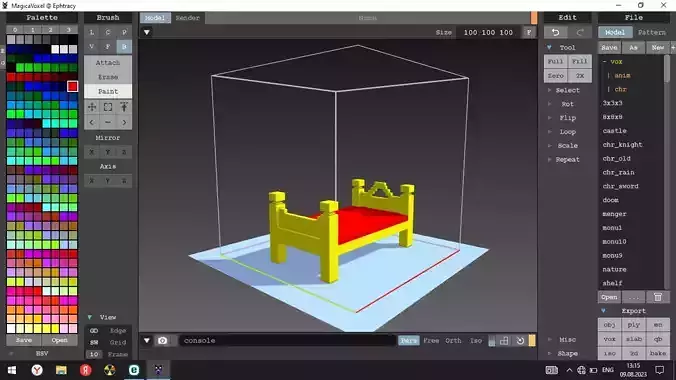Click the plus button next to New
This screenshot has width=676, height=380.
coord(673,47)
